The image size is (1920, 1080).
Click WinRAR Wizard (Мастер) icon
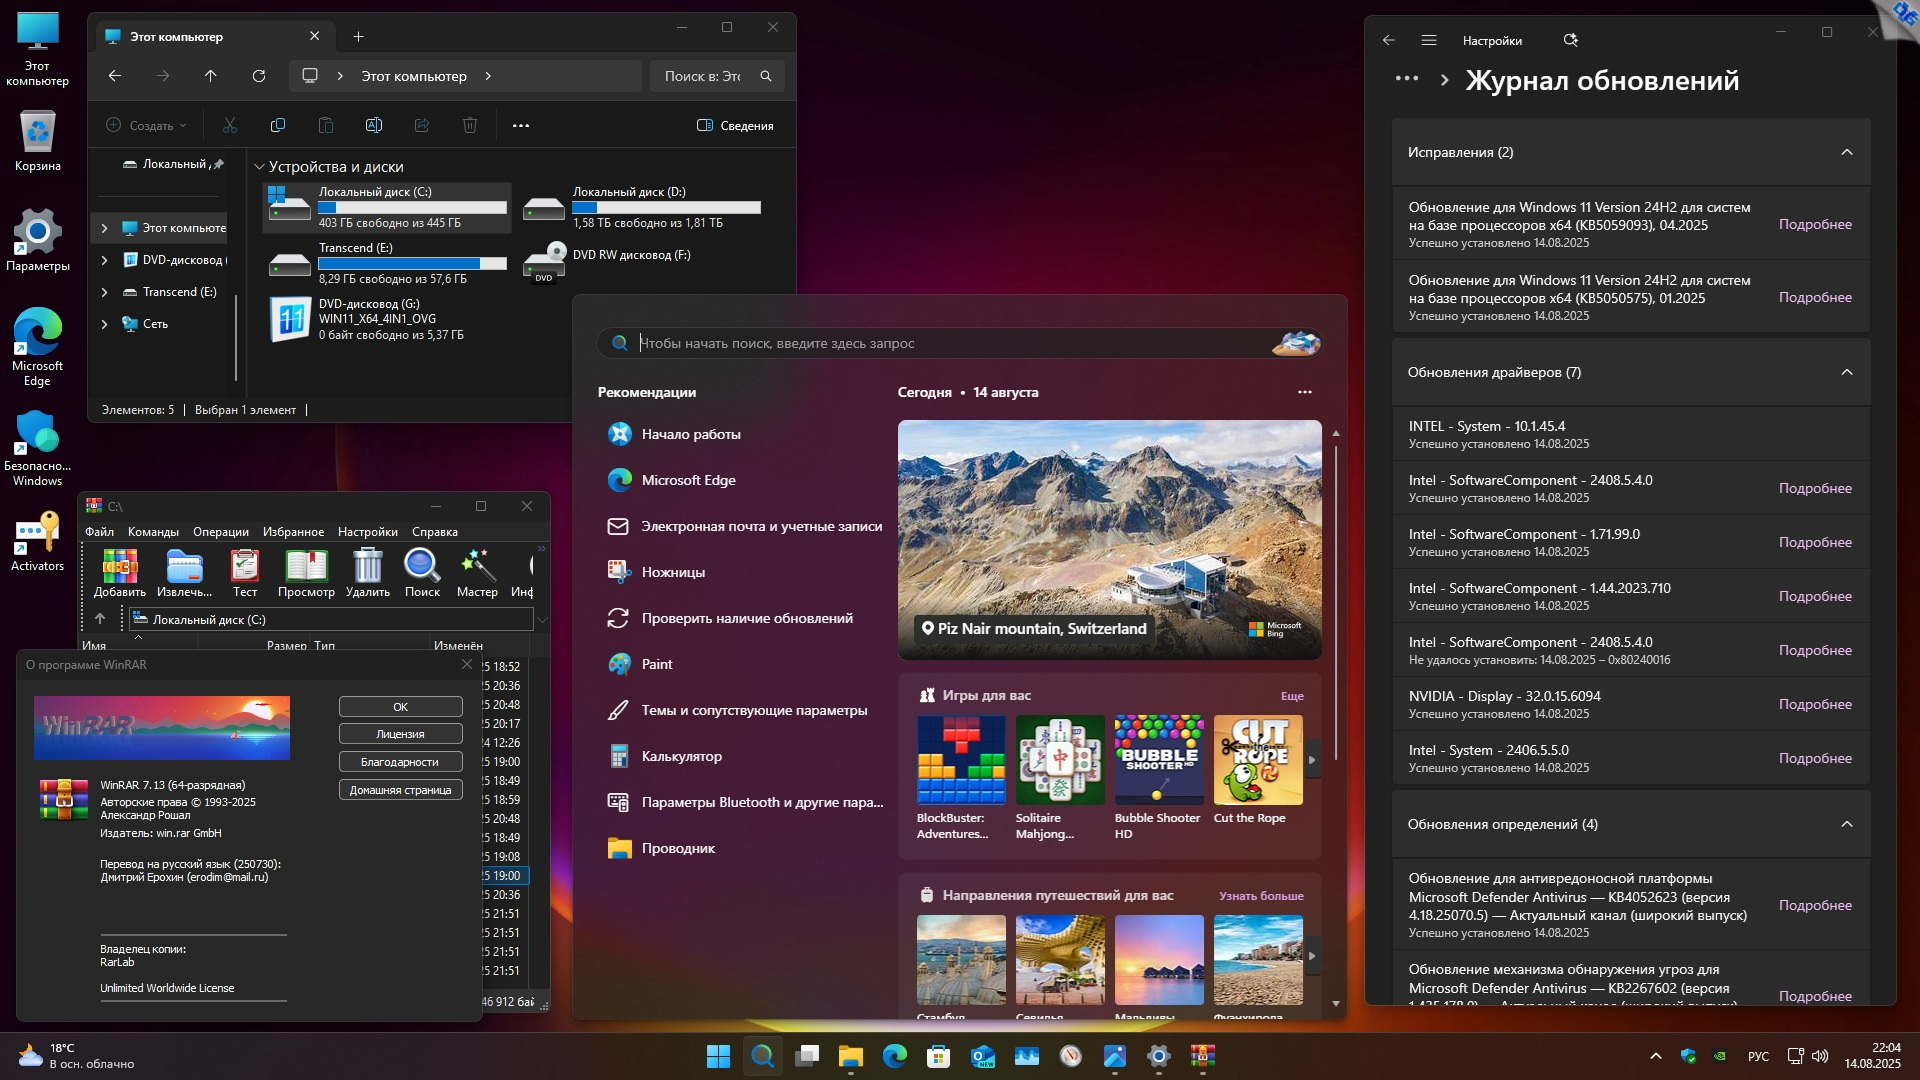click(477, 567)
